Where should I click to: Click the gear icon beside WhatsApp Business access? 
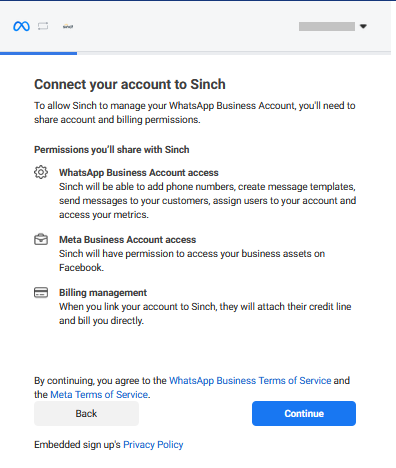click(x=41, y=172)
